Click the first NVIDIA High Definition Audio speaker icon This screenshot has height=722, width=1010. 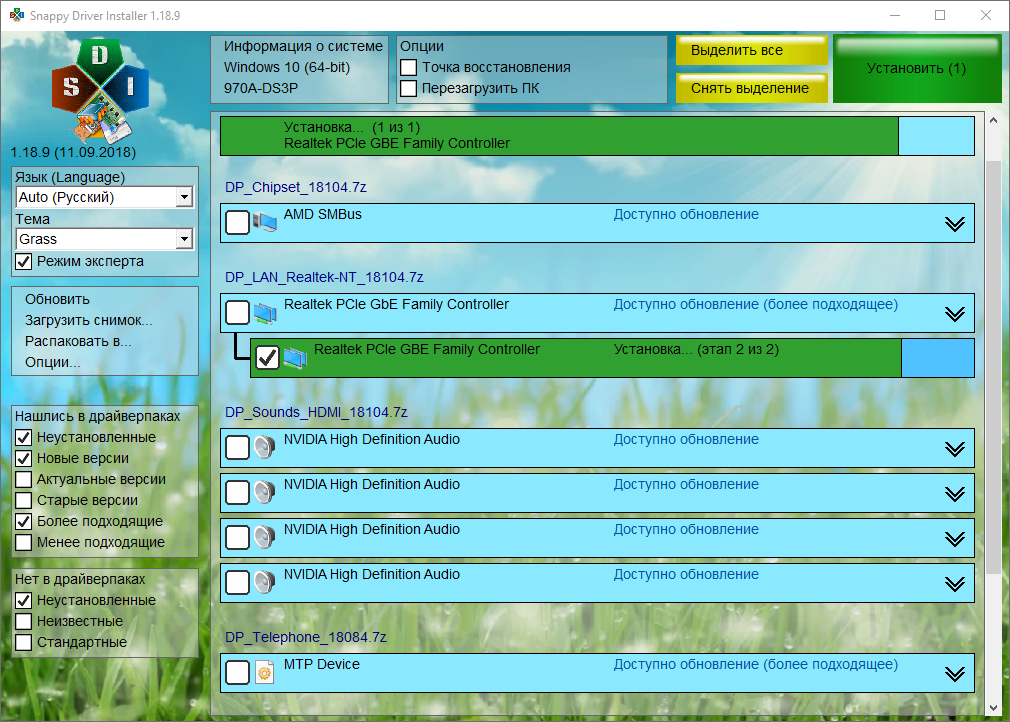click(265, 447)
